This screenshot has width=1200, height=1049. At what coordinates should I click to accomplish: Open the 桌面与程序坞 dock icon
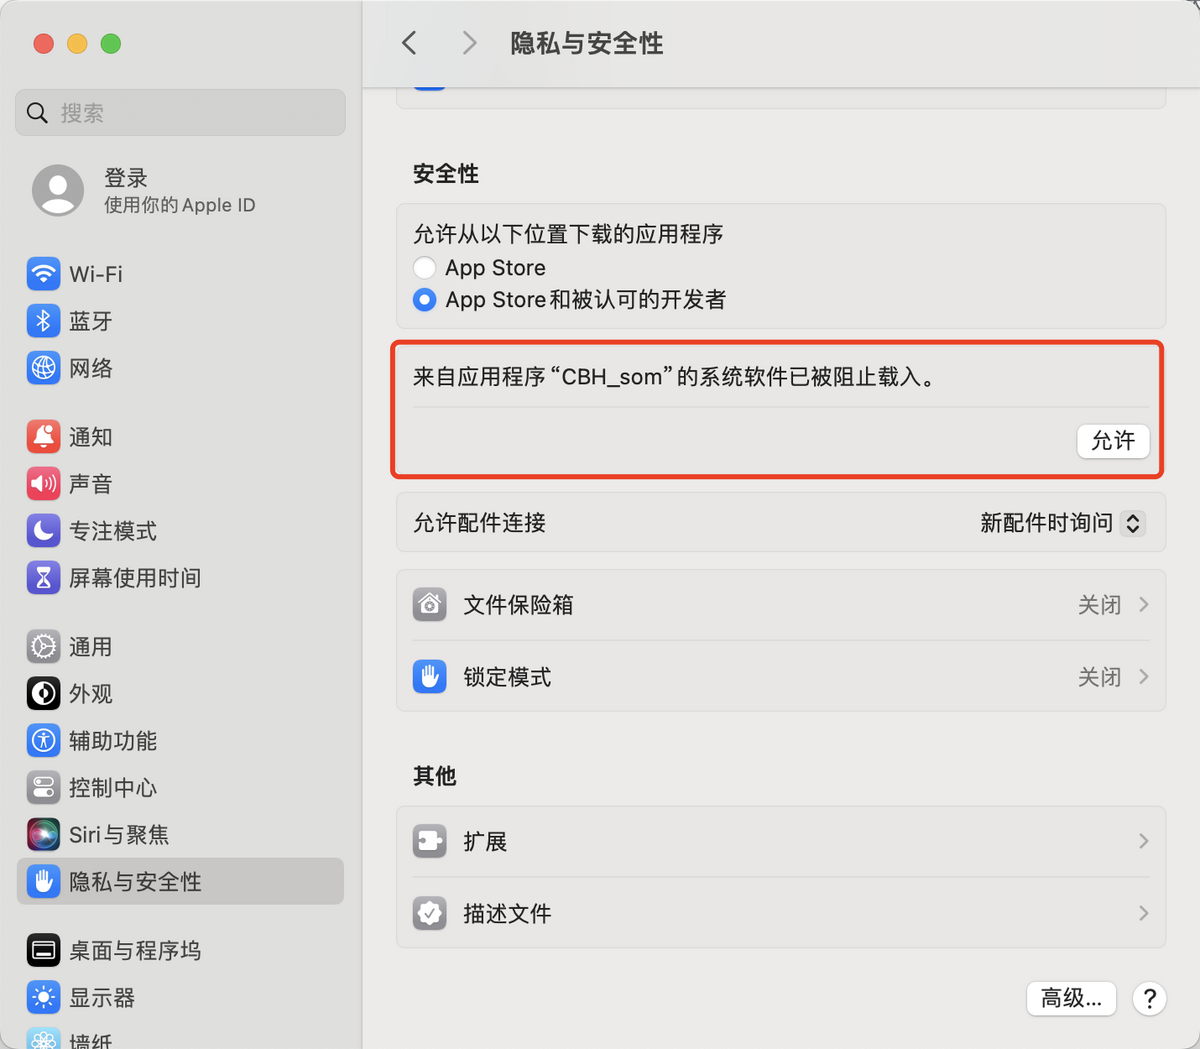pos(43,951)
